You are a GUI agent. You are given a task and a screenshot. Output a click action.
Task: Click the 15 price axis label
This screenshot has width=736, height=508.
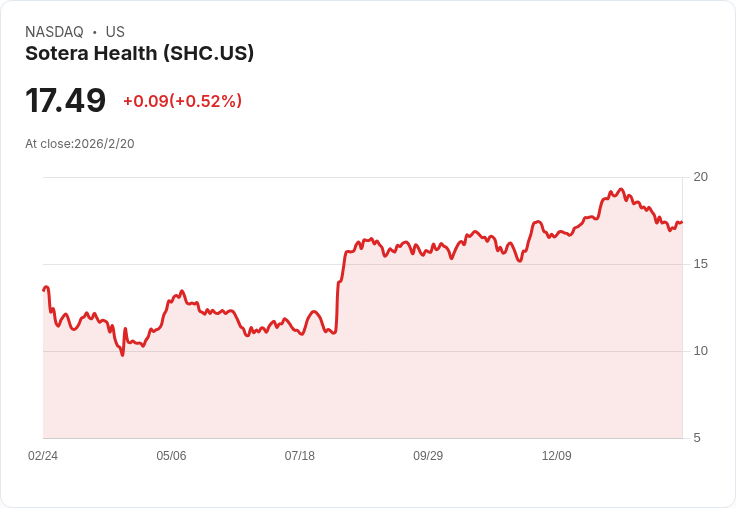(x=700, y=264)
